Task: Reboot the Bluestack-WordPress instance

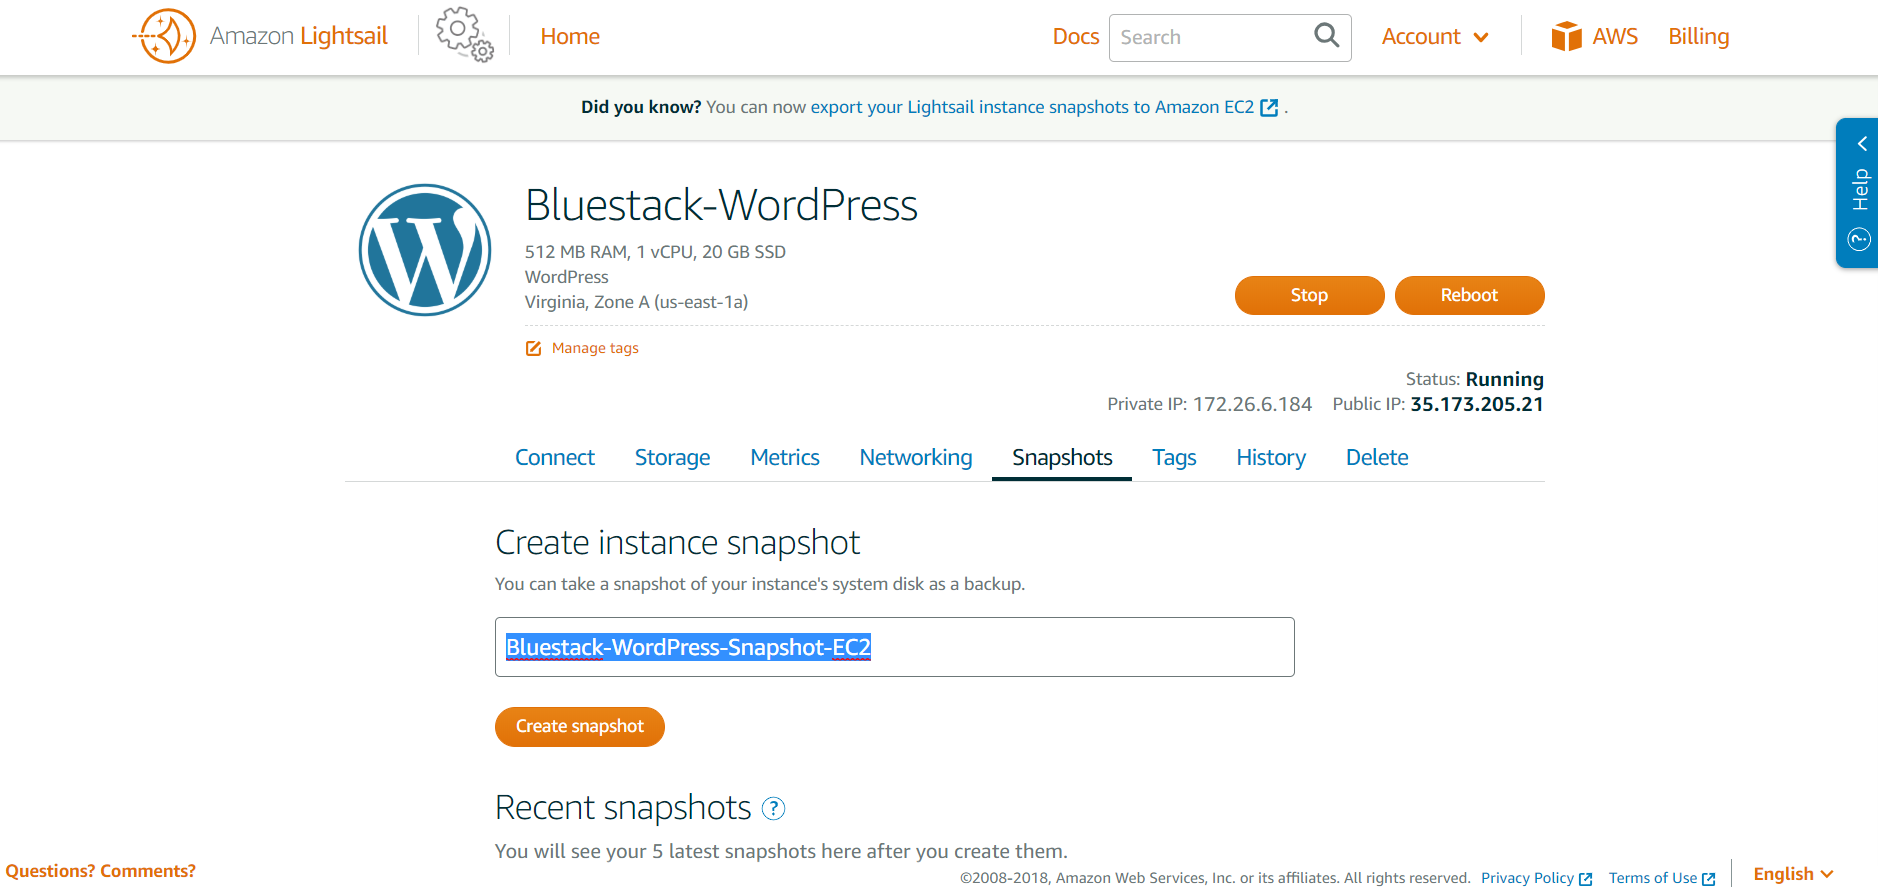Action: (1469, 295)
